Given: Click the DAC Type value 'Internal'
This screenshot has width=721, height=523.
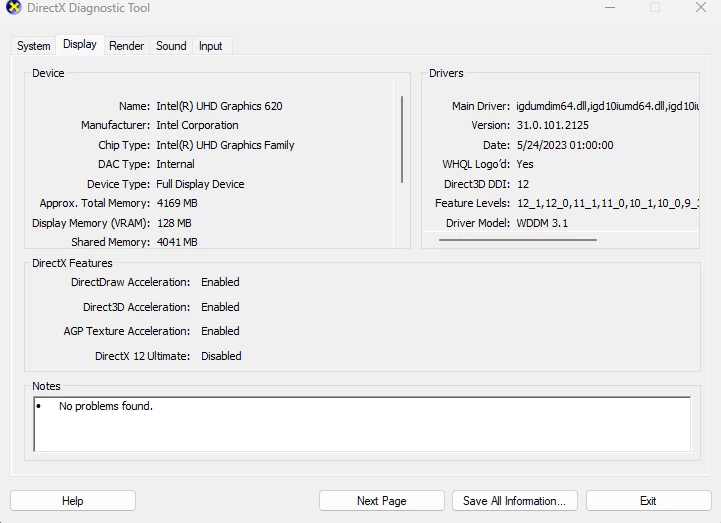Looking at the screenshot, I should coord(175,164).
